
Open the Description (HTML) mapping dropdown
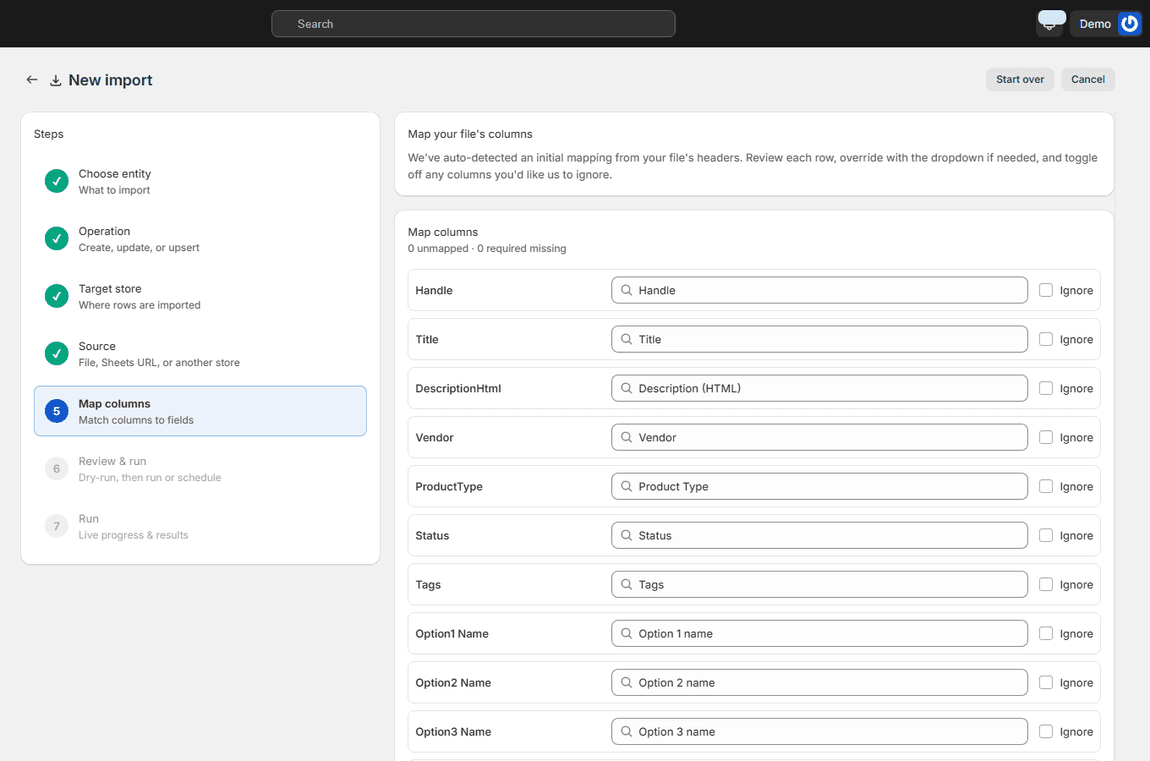819,389
